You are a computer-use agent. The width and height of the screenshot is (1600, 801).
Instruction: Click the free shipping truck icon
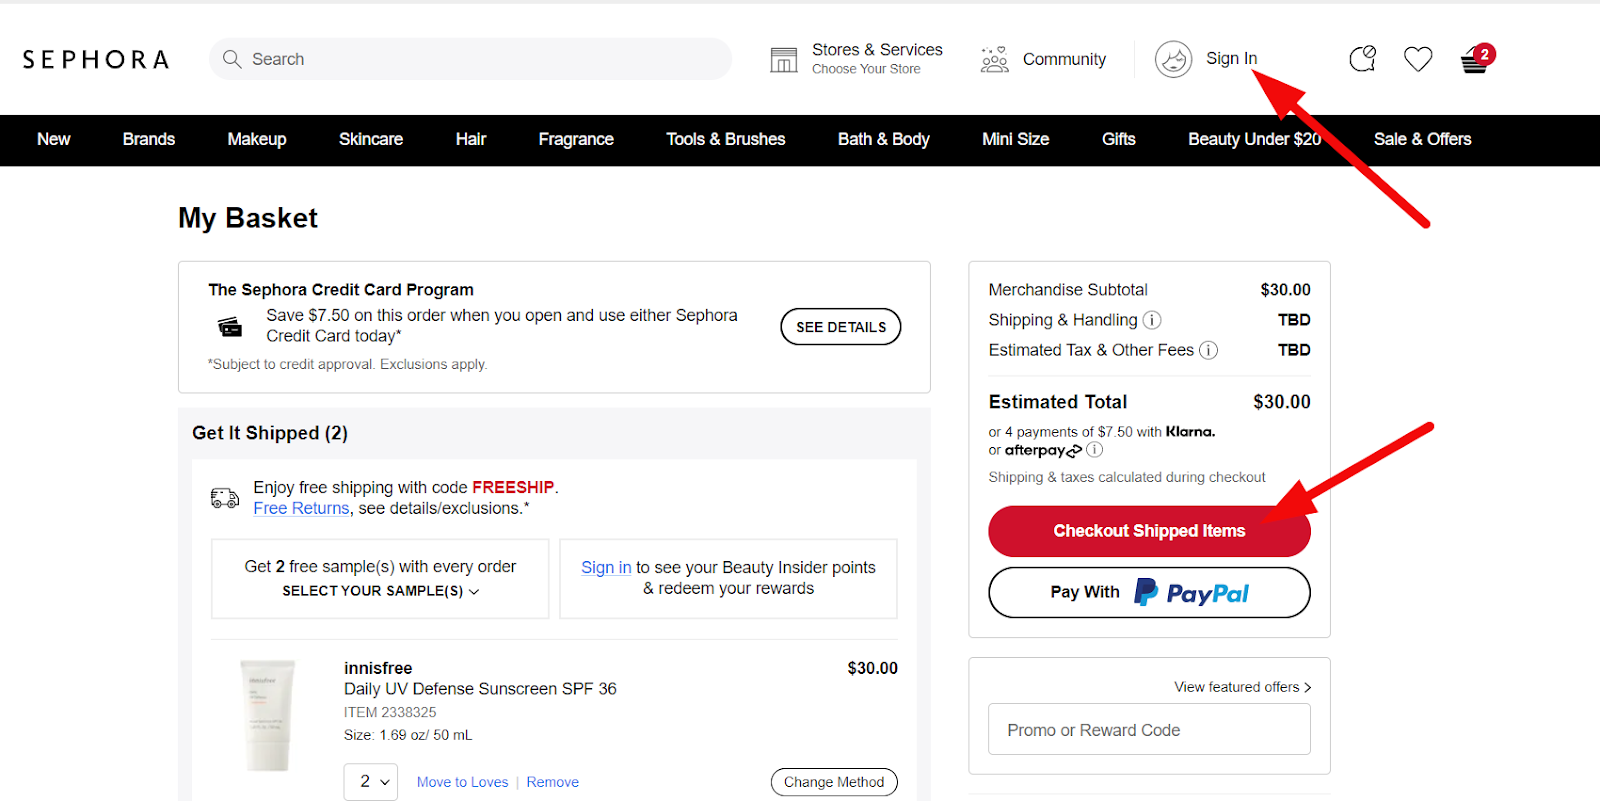click(x=225, y=498)
